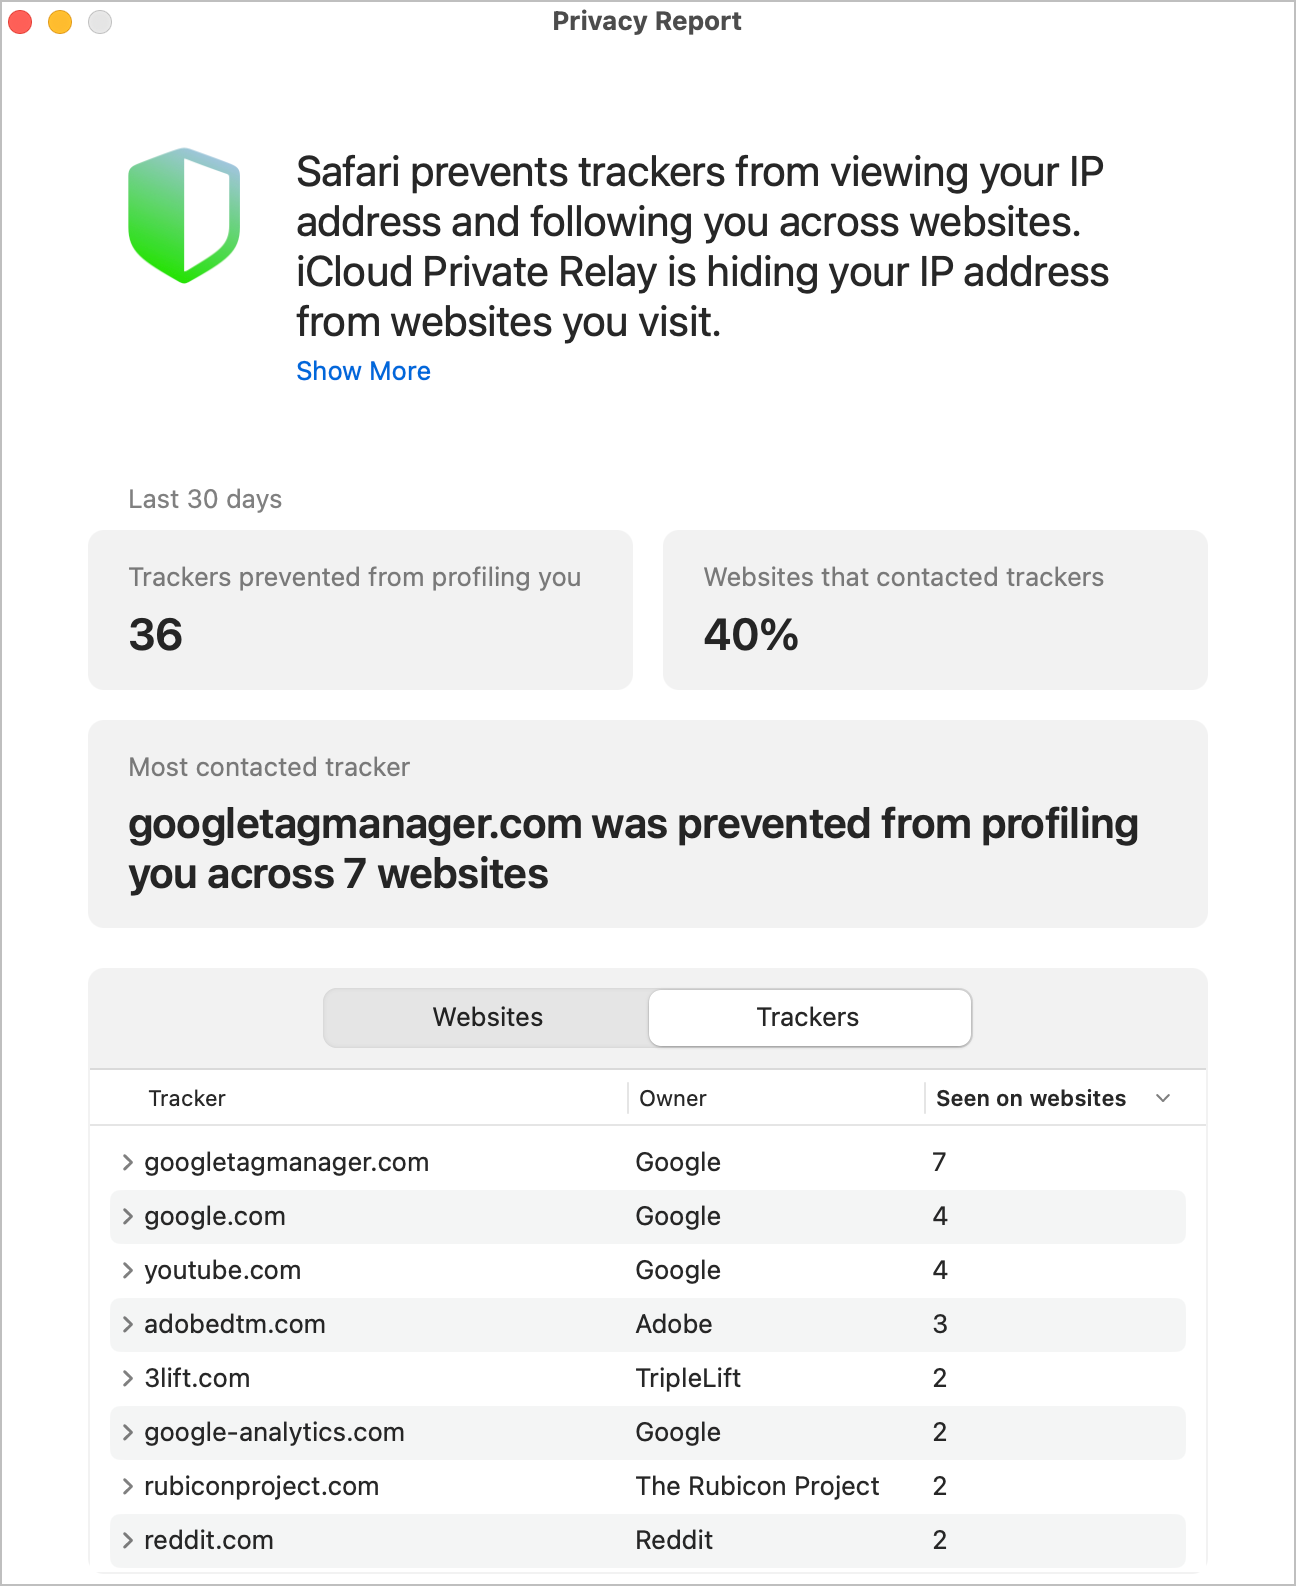Viewport: 1296px width, 1586px height.
Task: Expand 3lift.com tracker details
Action: 128,1378
